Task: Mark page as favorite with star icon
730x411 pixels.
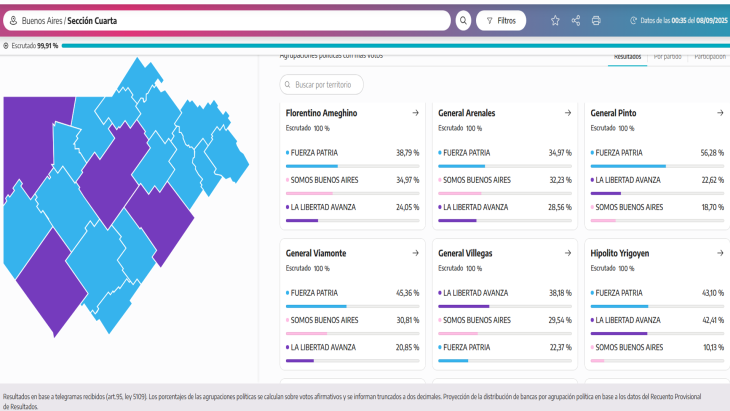Action: click(555, 20)
